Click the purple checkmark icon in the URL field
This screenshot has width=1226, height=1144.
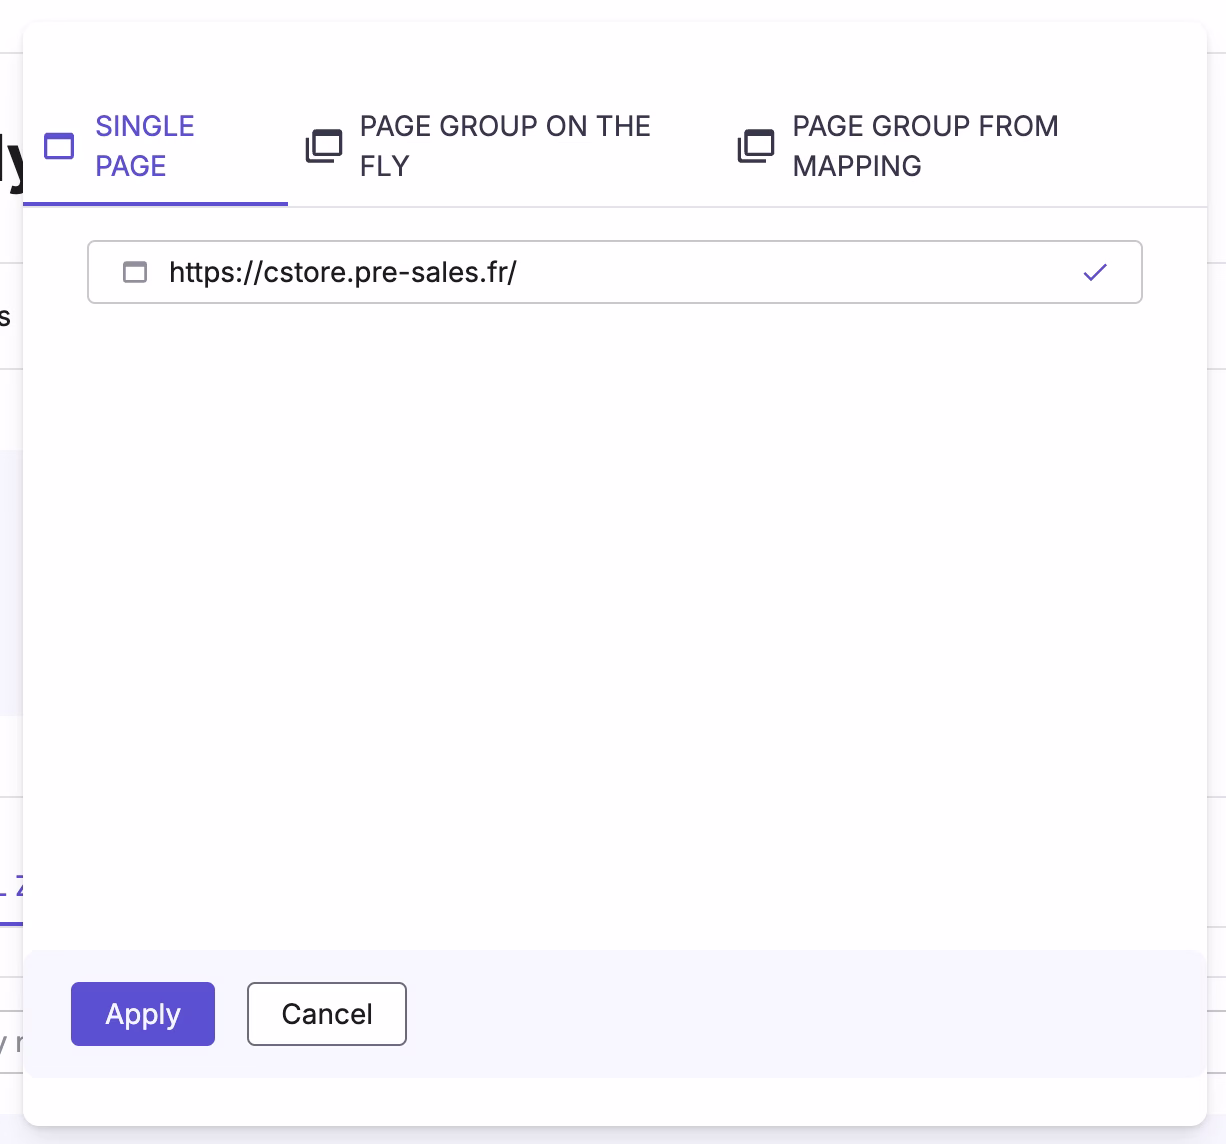click(1097, 272)
